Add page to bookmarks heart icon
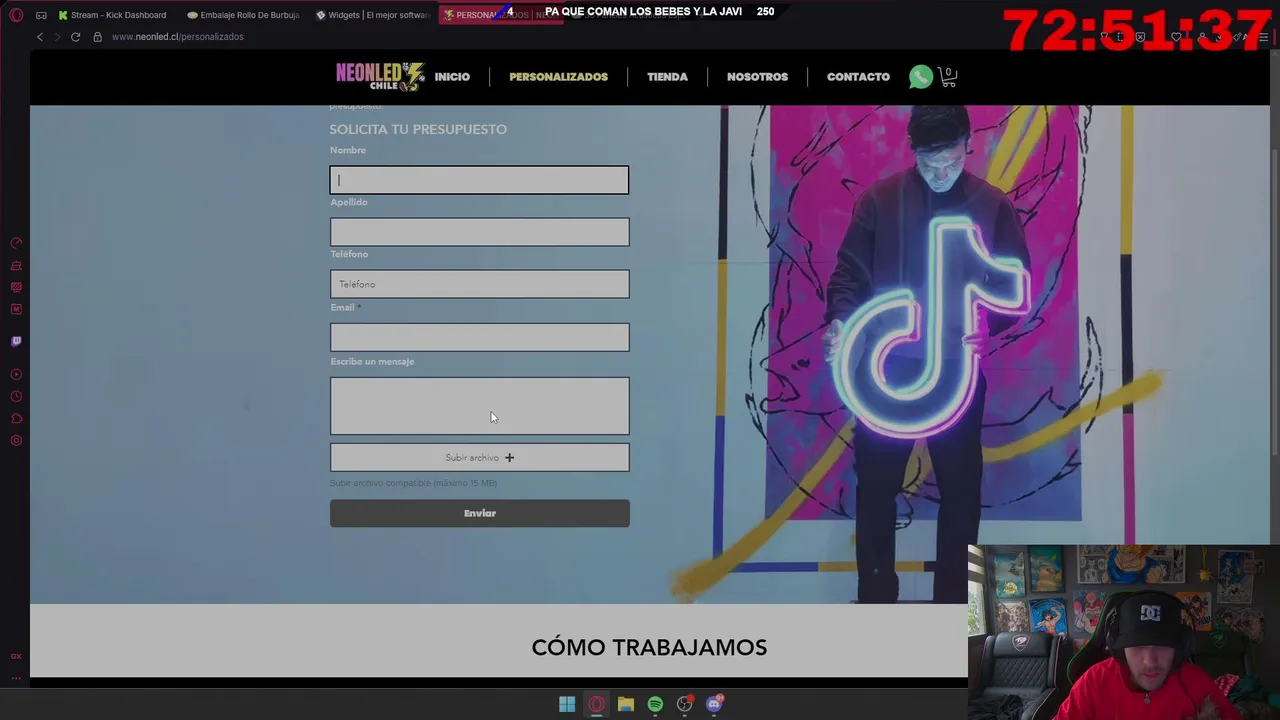Viewport: 1280px width, 720px height. click(1176, 37)
